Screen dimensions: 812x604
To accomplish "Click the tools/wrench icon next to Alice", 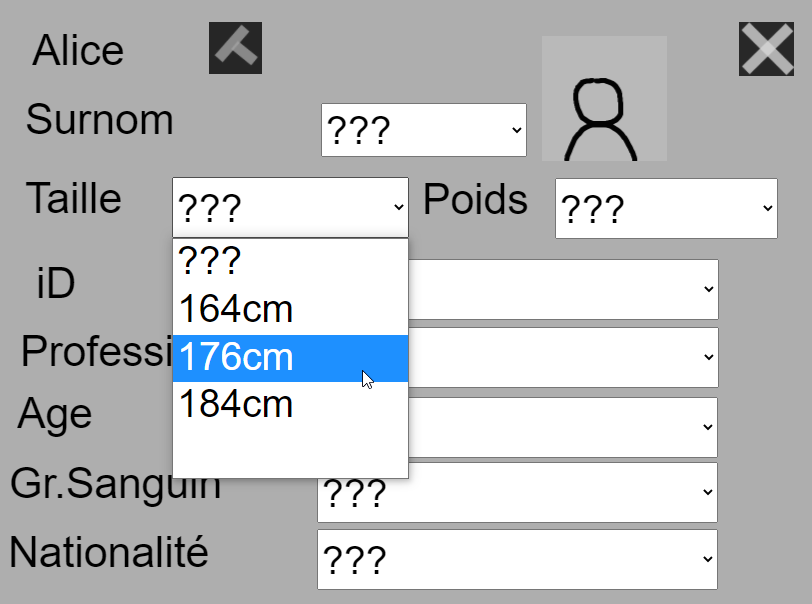I will coord(234,49).
